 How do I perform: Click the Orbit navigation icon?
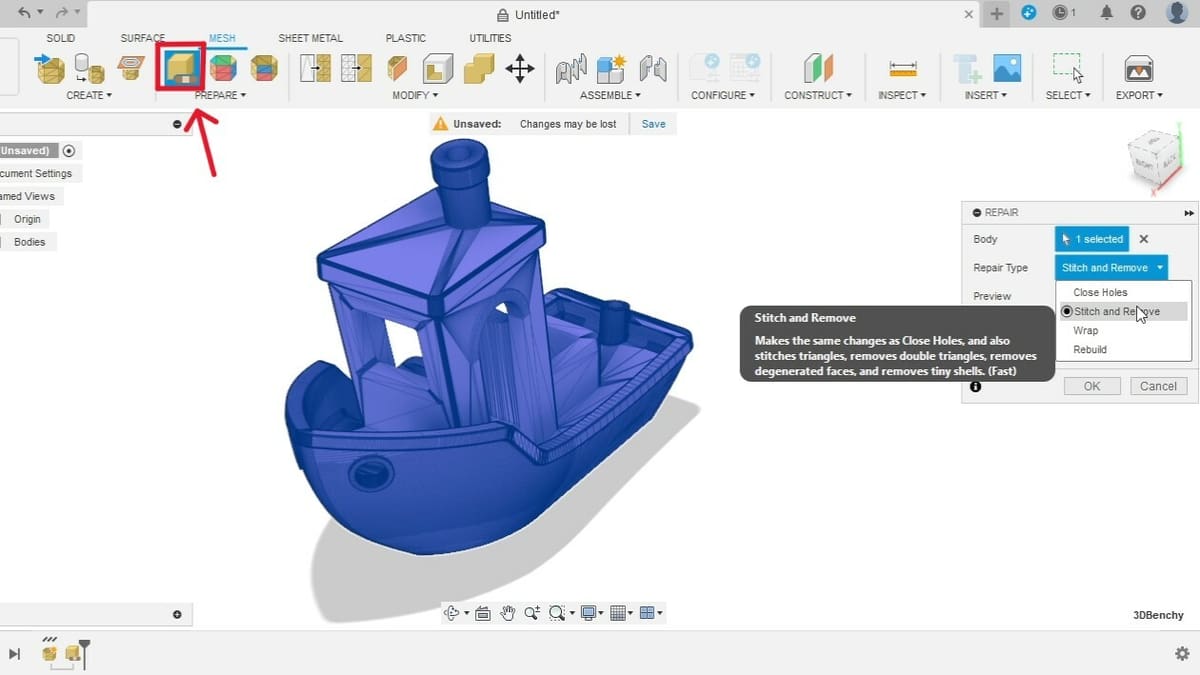pos(453,613)
